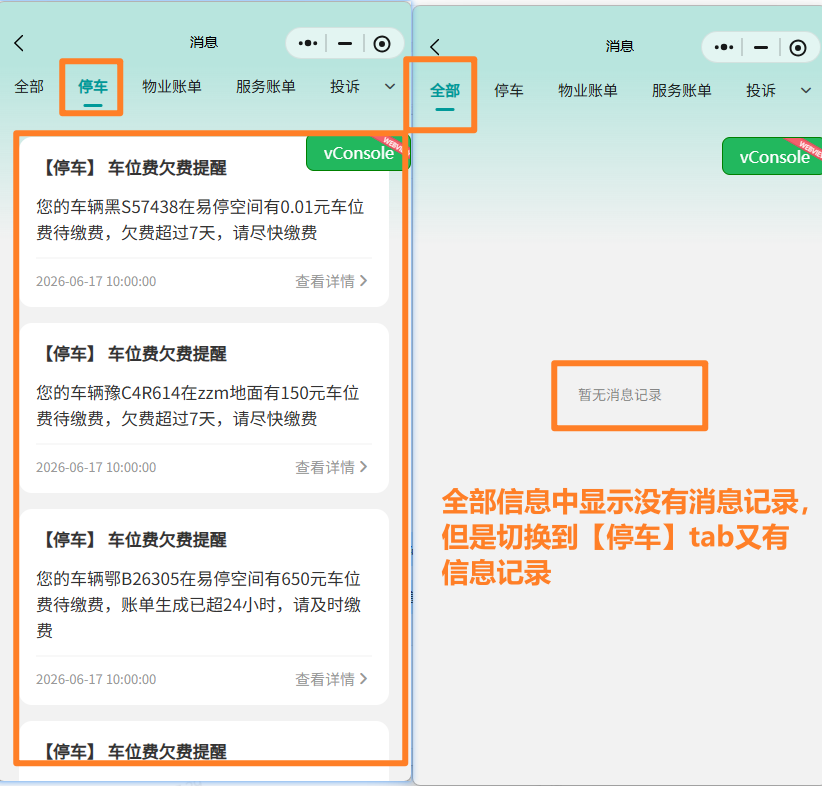Viewport: 822px width, 786px height.
Task: Open vConsole button in left window
Action: click(358, 153)
